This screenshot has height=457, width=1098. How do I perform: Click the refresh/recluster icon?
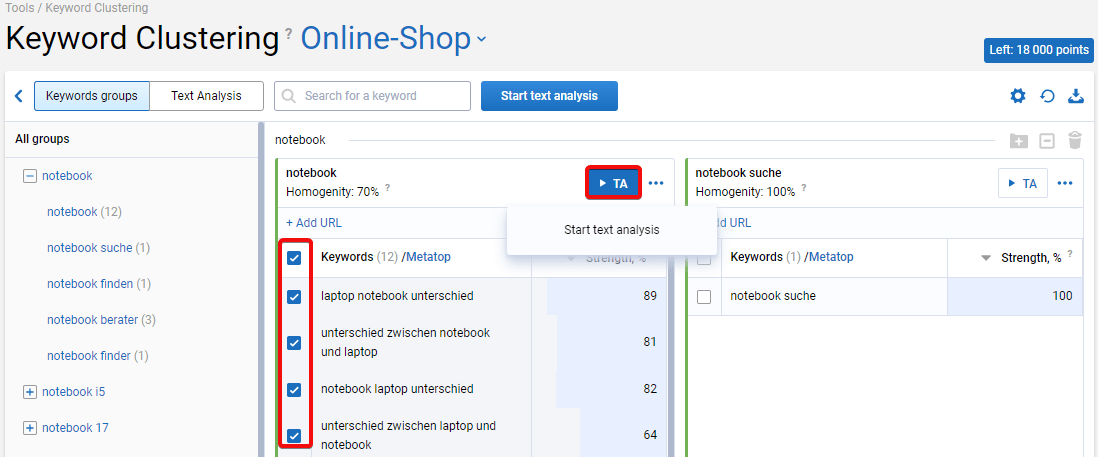[x=1047, y=96]
